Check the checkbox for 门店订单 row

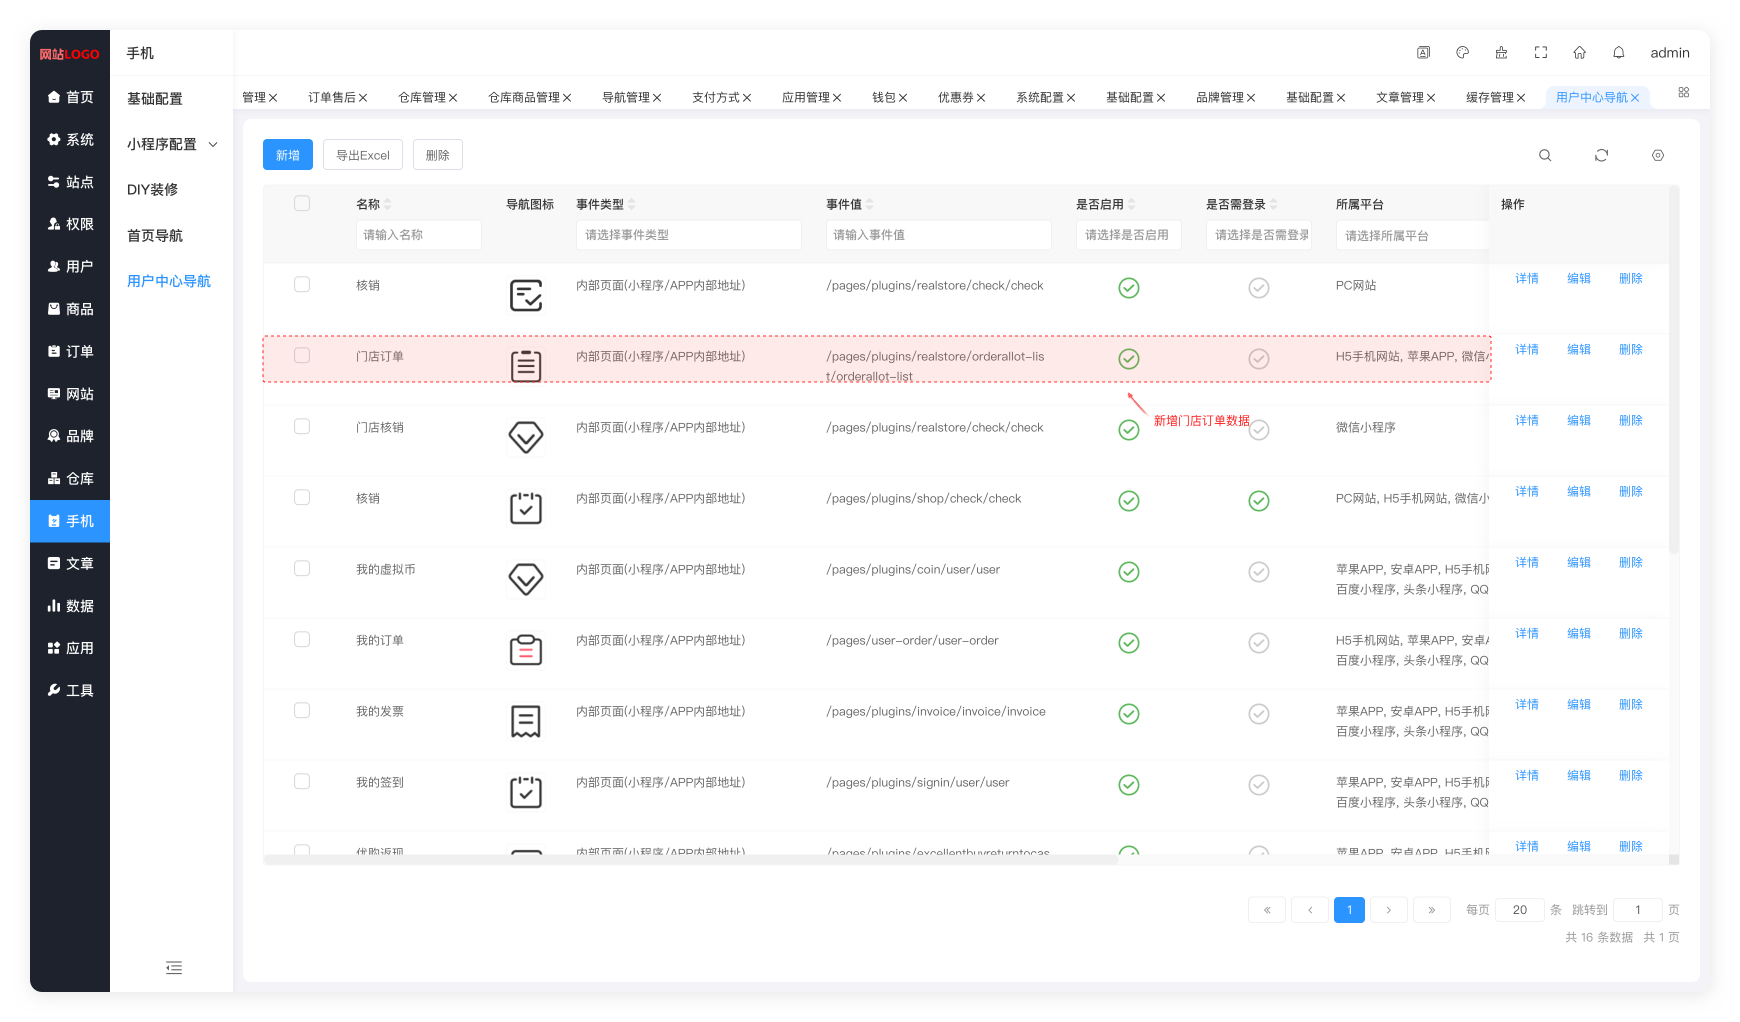(302, 356)
